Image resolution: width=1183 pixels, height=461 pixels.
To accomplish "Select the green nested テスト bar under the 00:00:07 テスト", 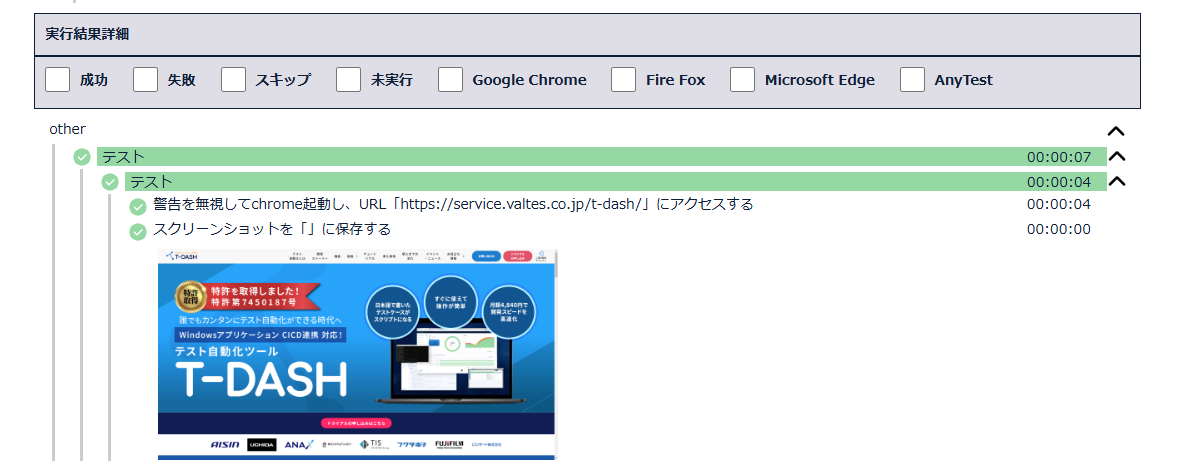I will tap(616, 182).
